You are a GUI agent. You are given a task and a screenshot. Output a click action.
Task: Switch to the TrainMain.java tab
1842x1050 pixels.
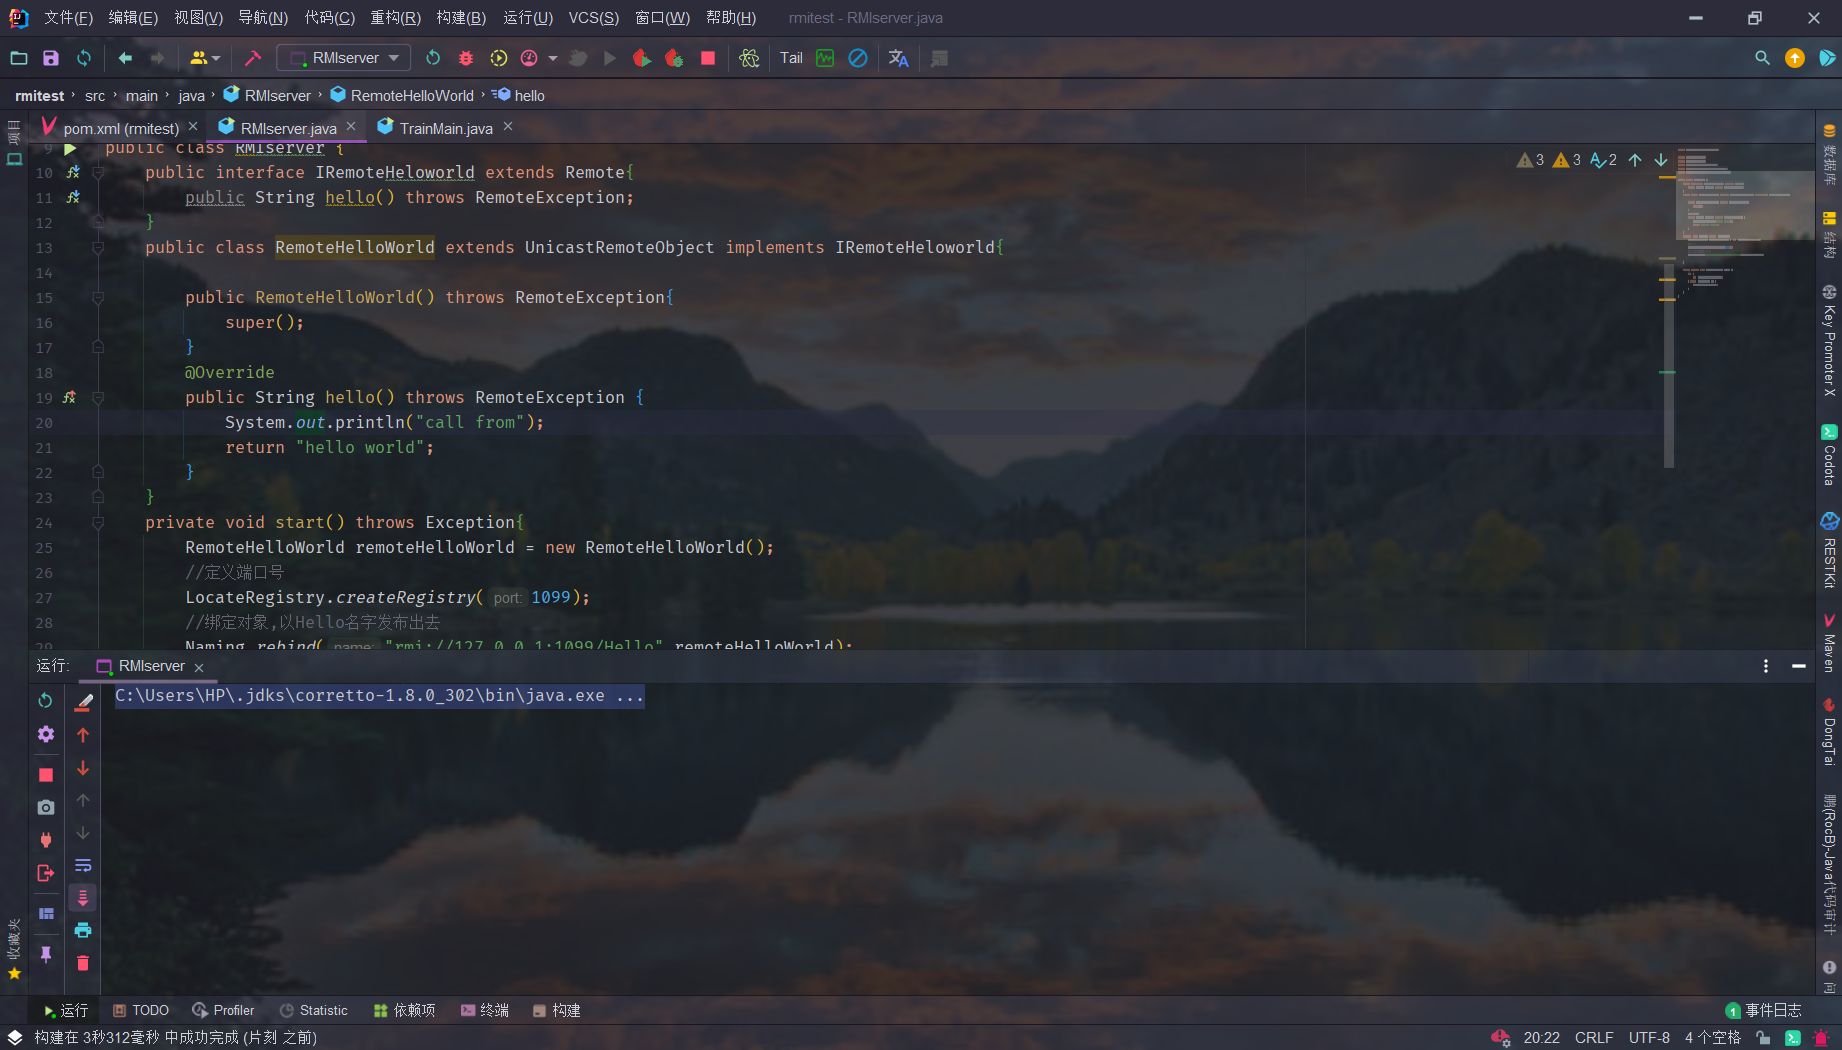446,128
